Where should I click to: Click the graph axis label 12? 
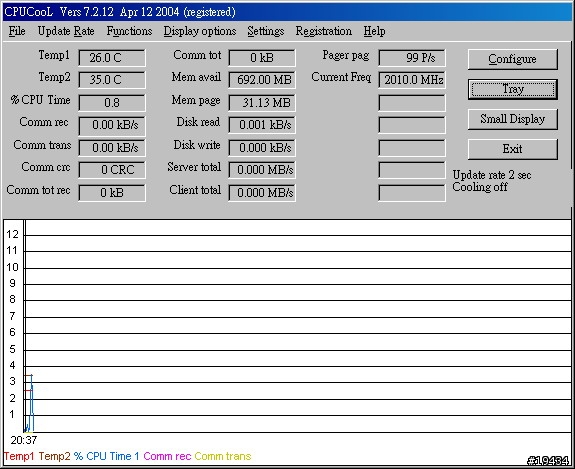pos(12,234)
